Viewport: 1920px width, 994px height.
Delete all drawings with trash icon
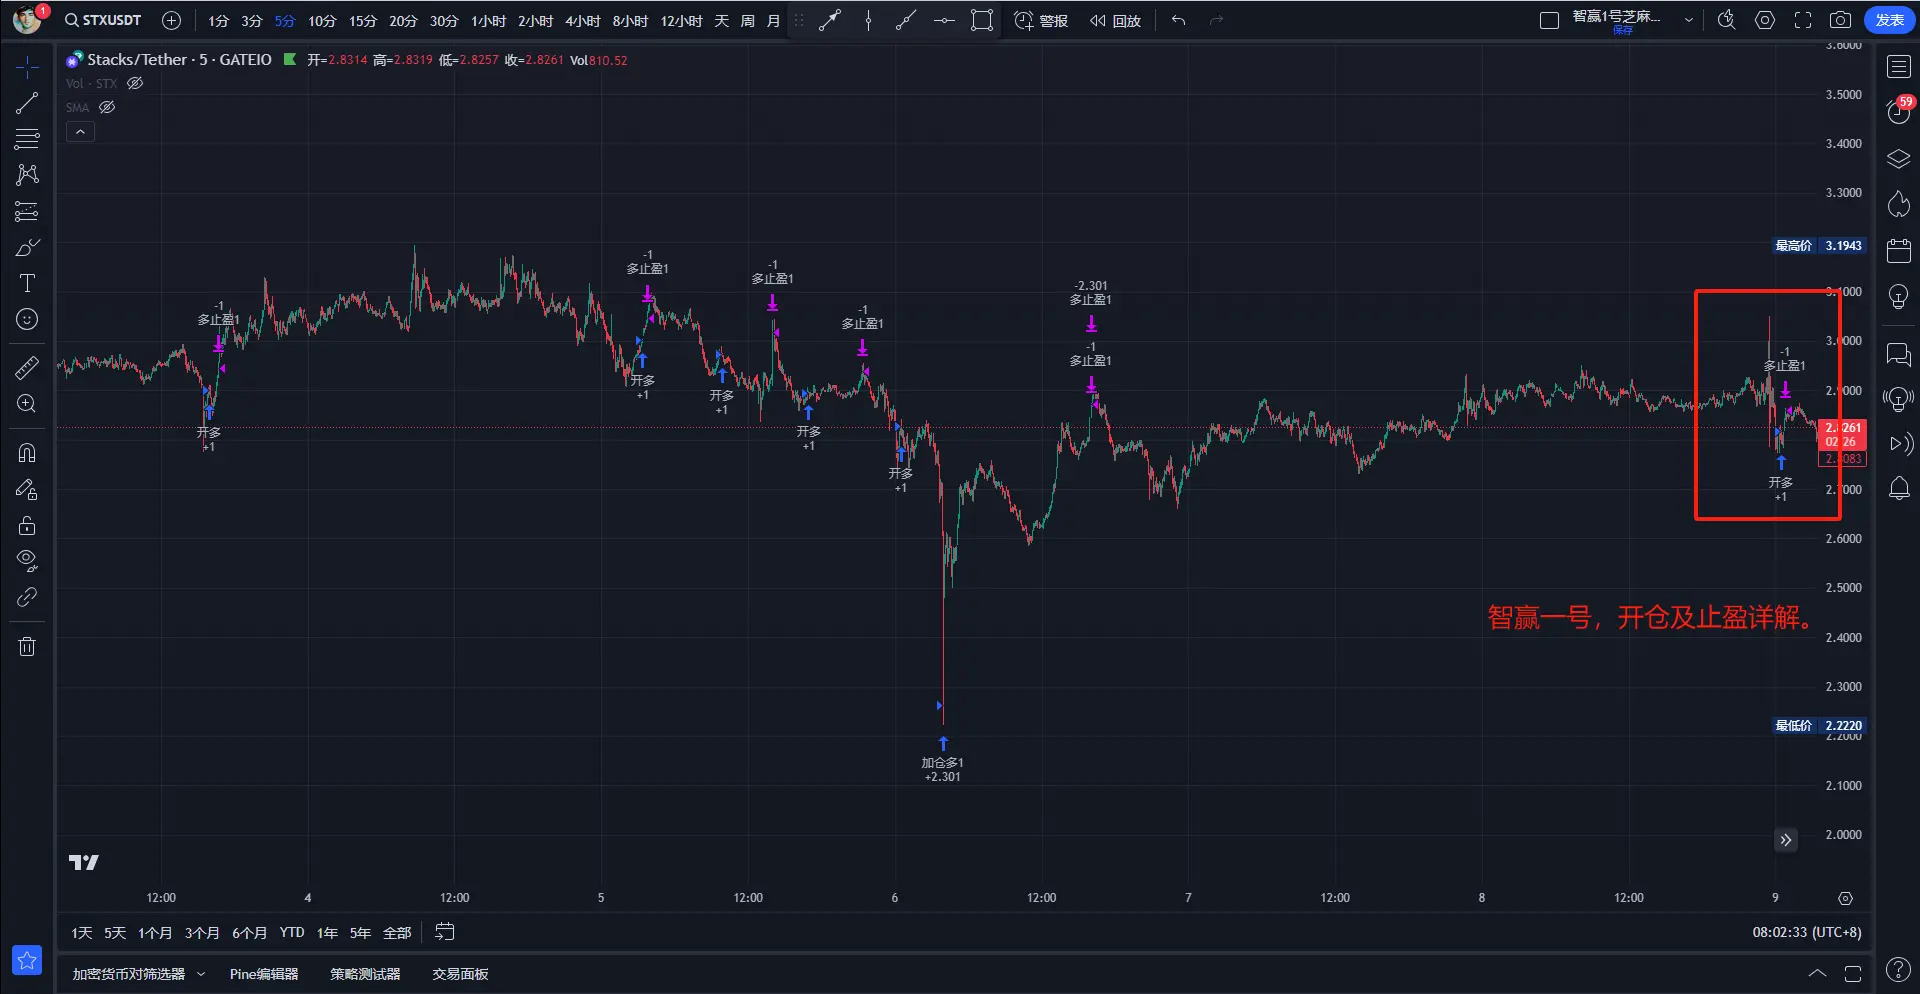27,646
